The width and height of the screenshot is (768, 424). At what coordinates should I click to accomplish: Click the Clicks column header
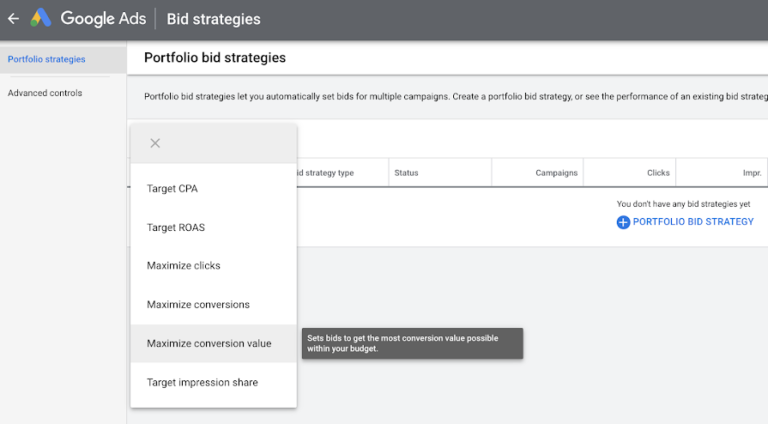click(657, 173)
